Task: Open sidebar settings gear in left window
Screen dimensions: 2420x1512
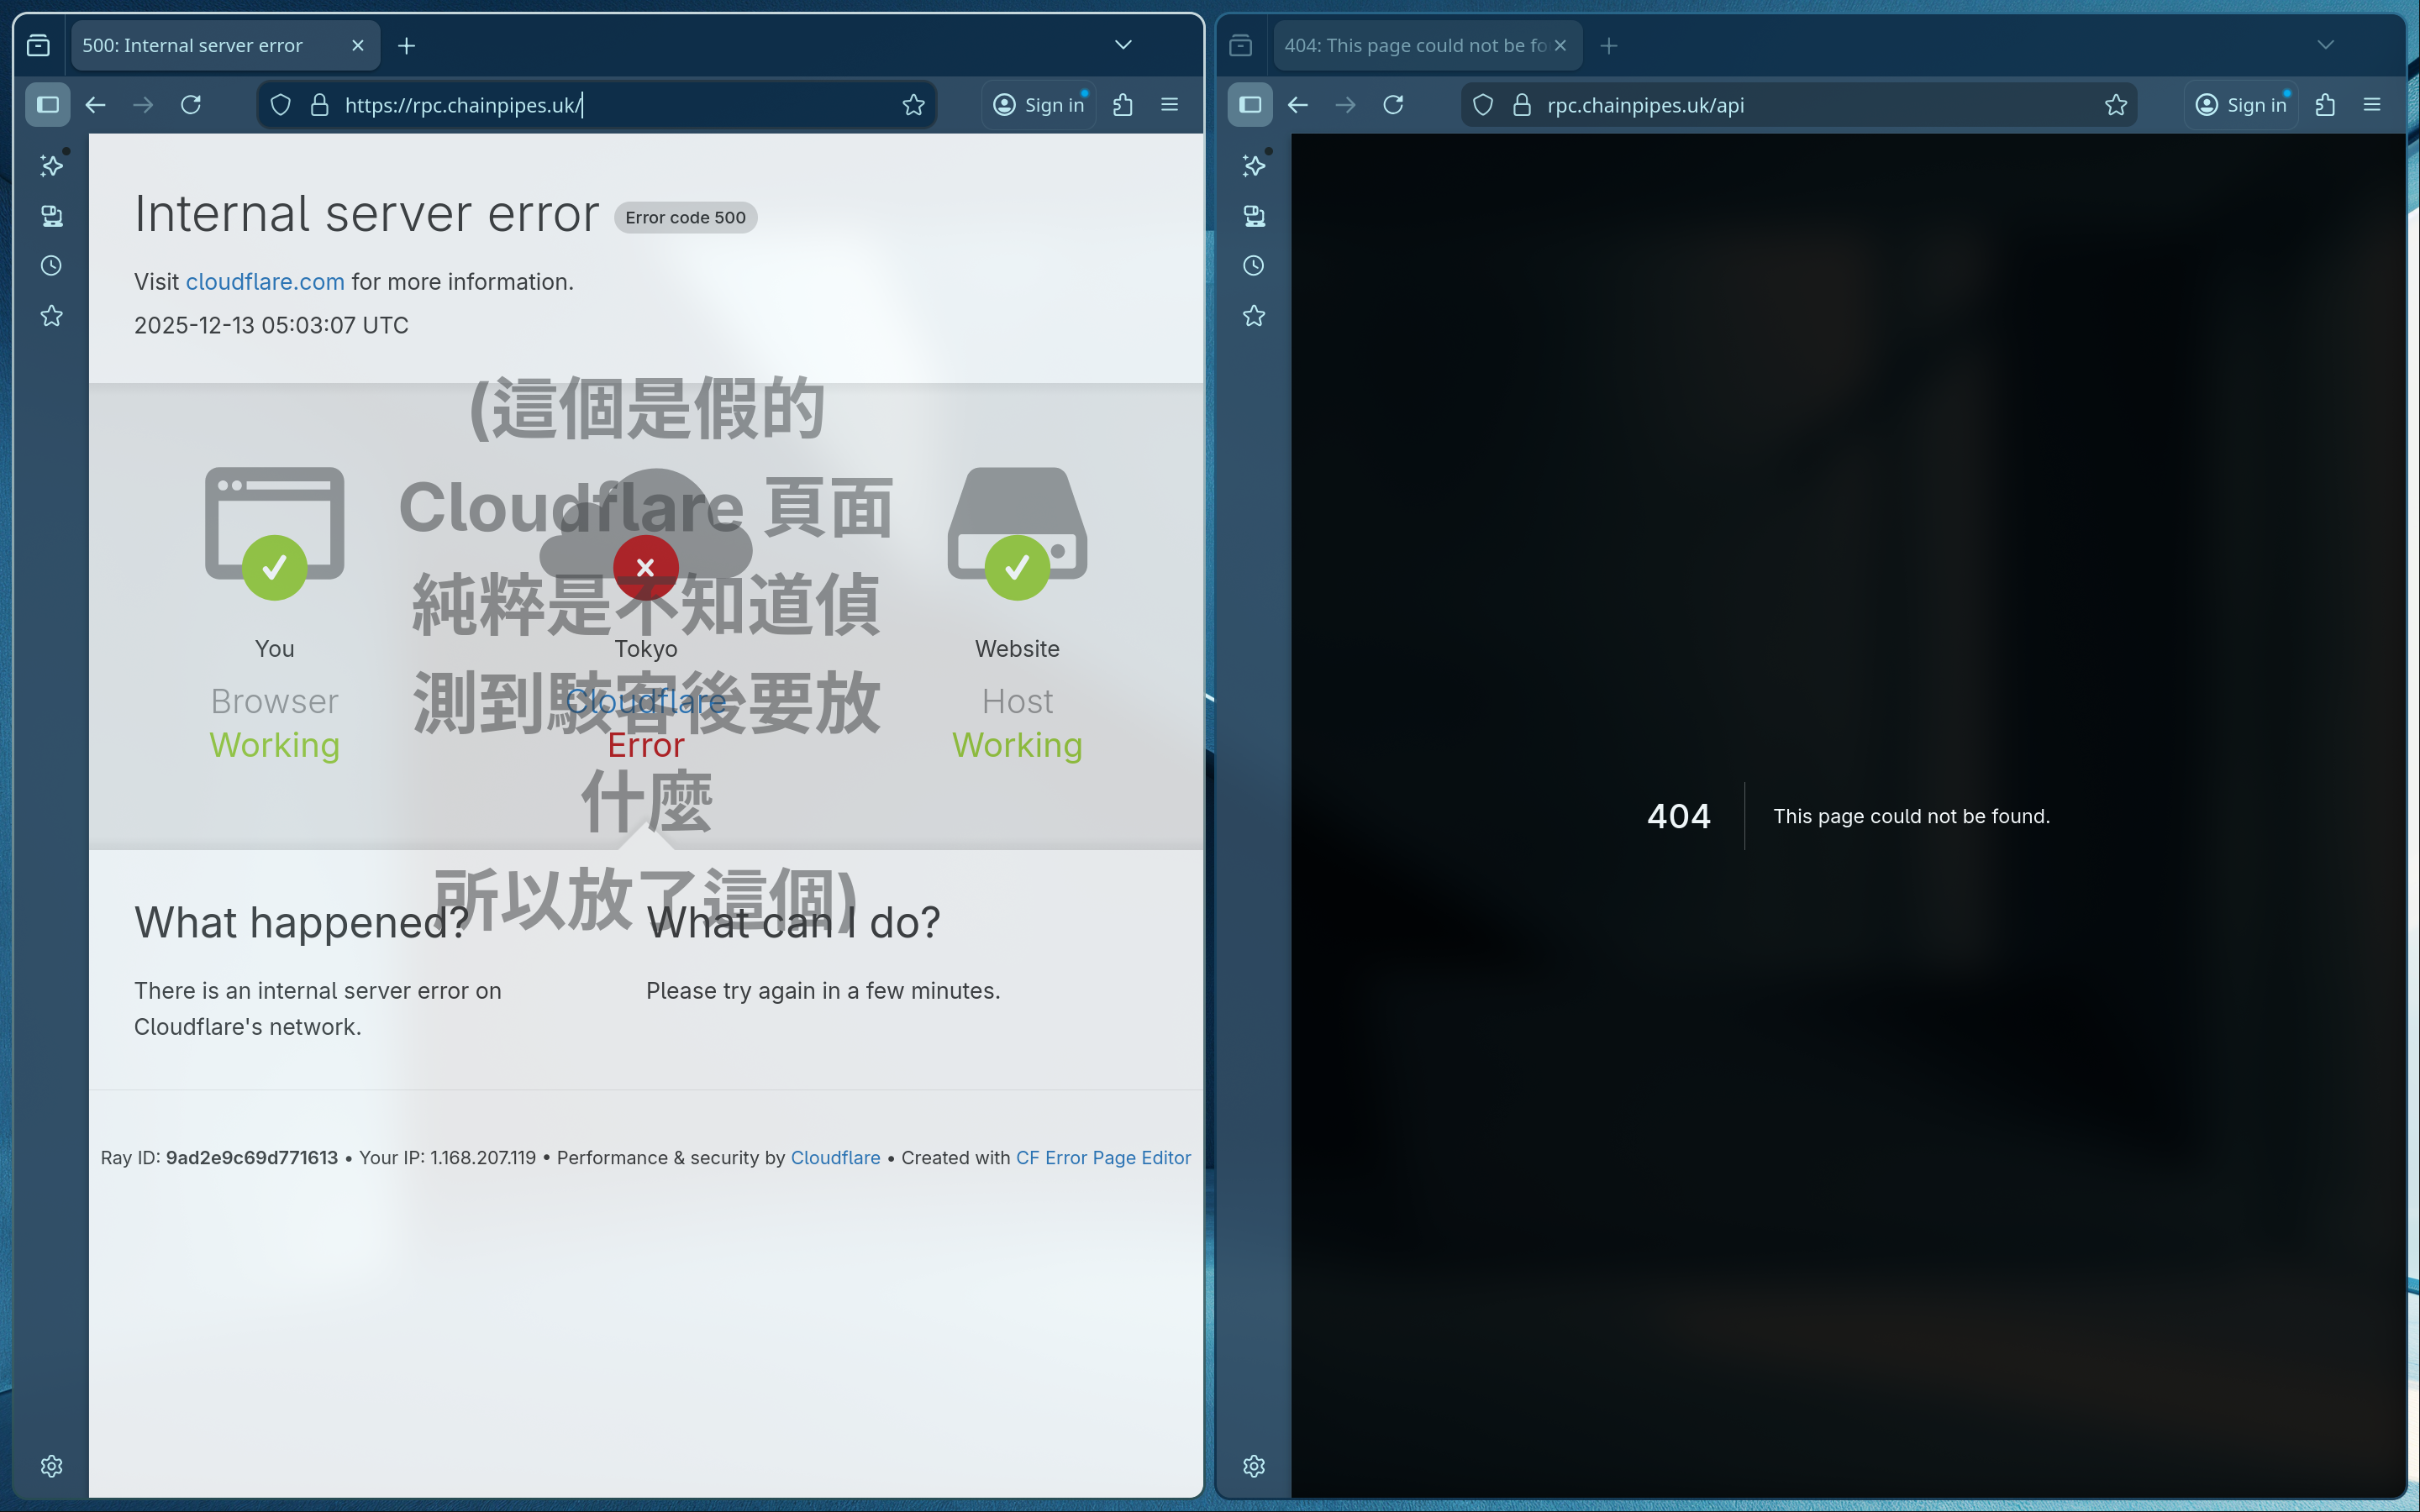Action: (x=52, y=1466)
